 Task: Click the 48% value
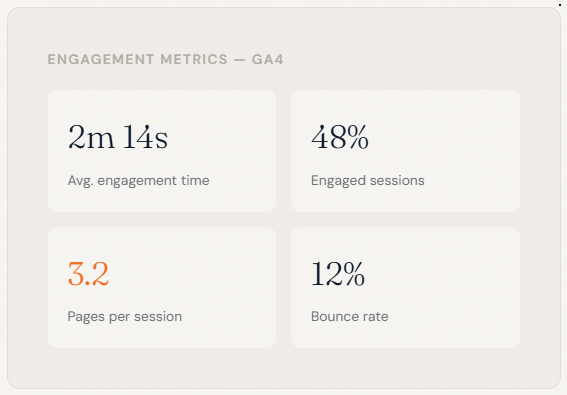pos(340,137)
